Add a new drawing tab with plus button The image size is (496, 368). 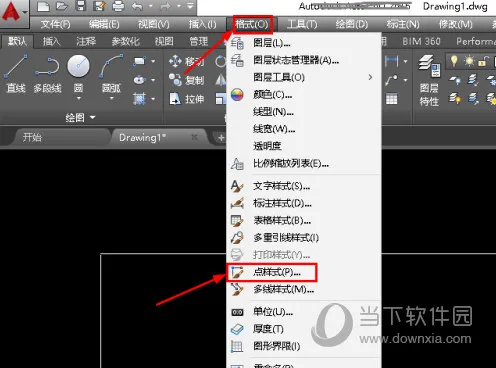tap(220, 137)
